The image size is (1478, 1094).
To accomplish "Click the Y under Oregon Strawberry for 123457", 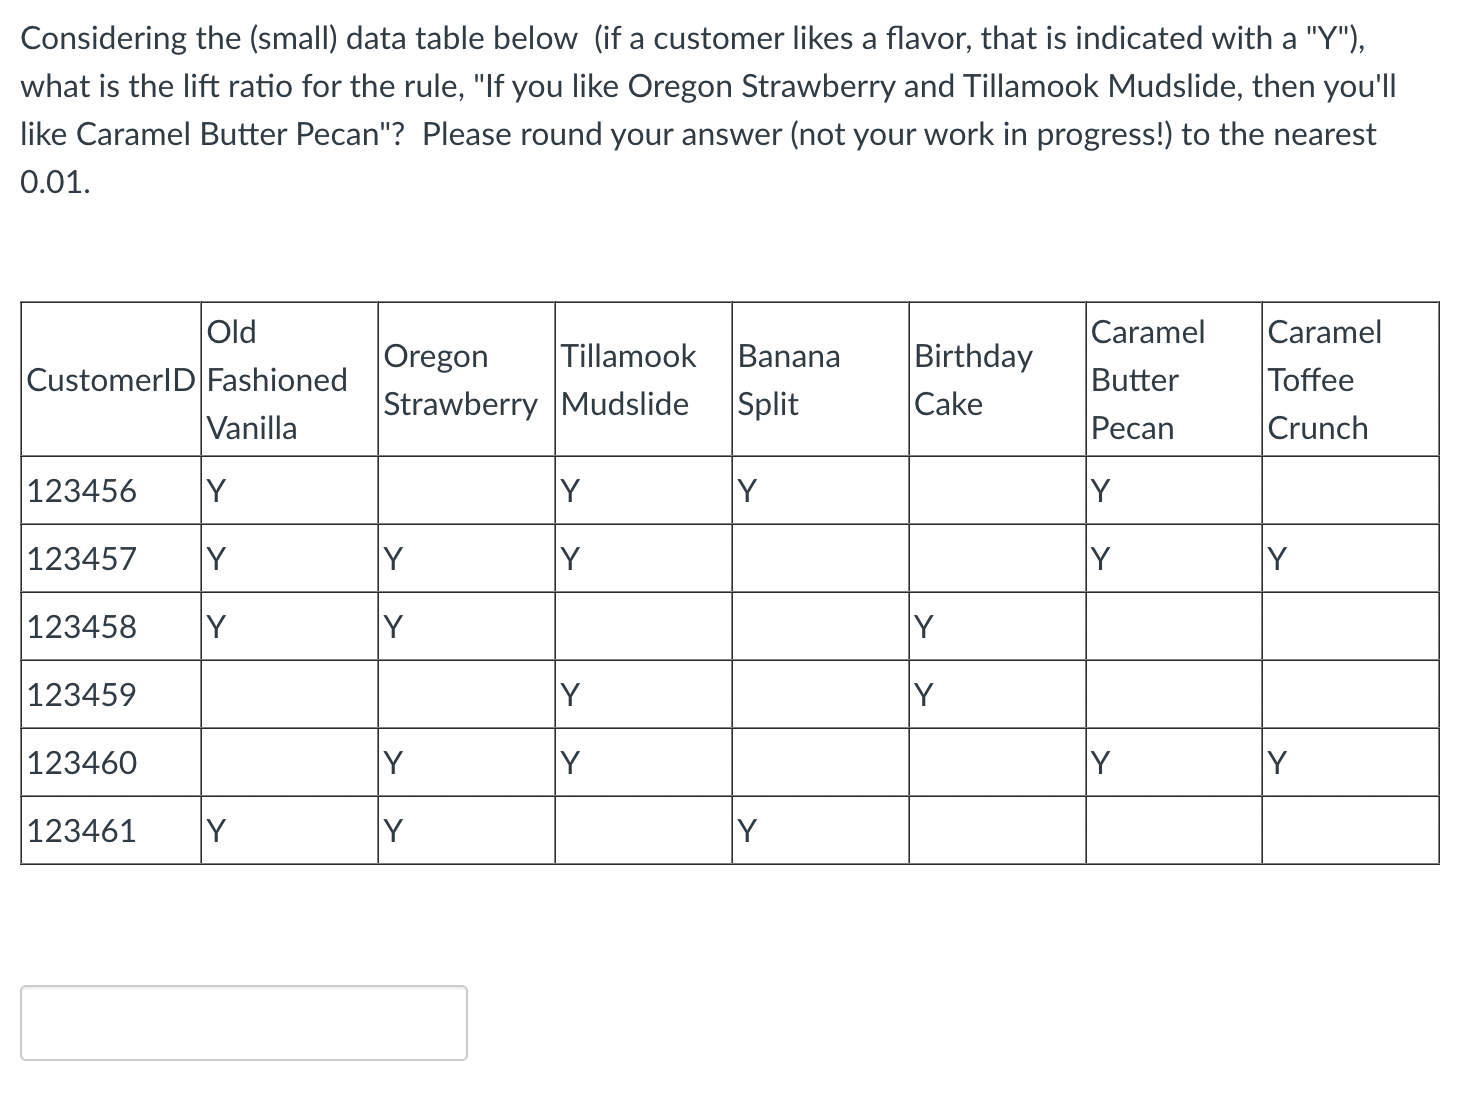I will pos(391,559).
